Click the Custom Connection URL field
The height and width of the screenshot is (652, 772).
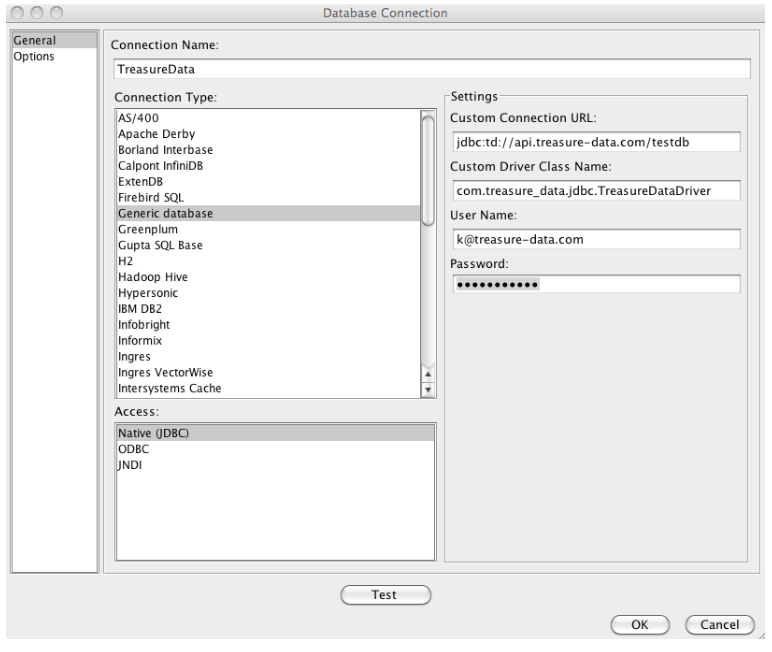pyautogui.click(x=595, y=142)
